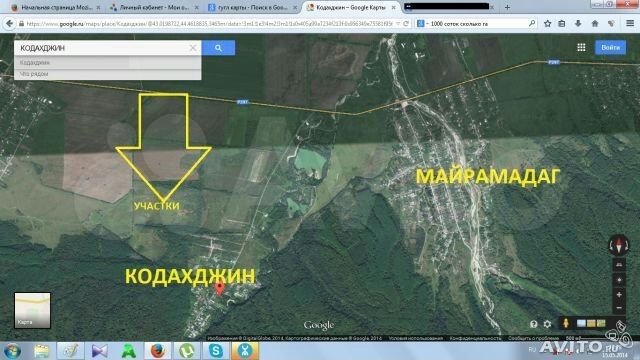Zoom in with the plus button
The width and height of the screenshot is (640, 360).
click(619, 295)
